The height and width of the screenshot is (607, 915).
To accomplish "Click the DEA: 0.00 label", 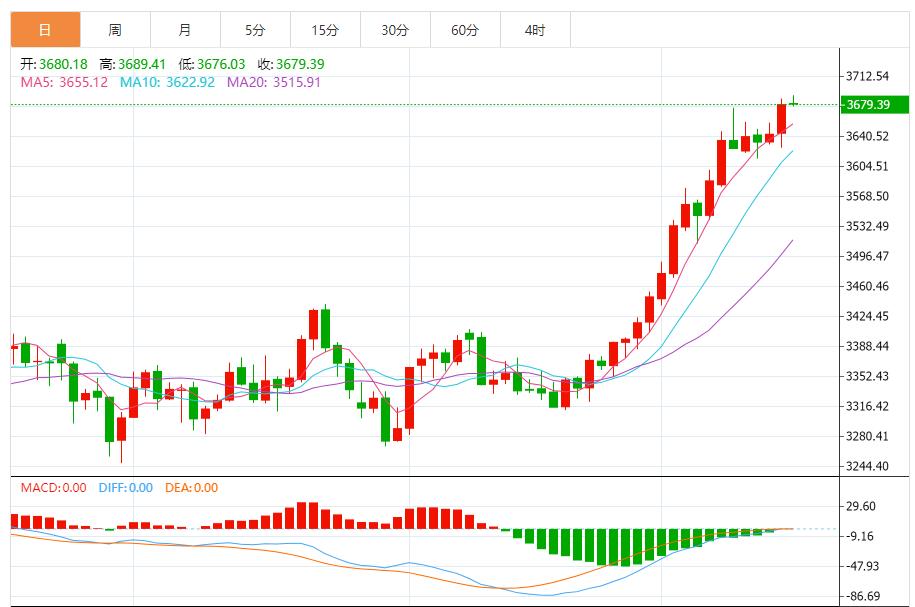I will pyautogui.click(x=189, y=488).
